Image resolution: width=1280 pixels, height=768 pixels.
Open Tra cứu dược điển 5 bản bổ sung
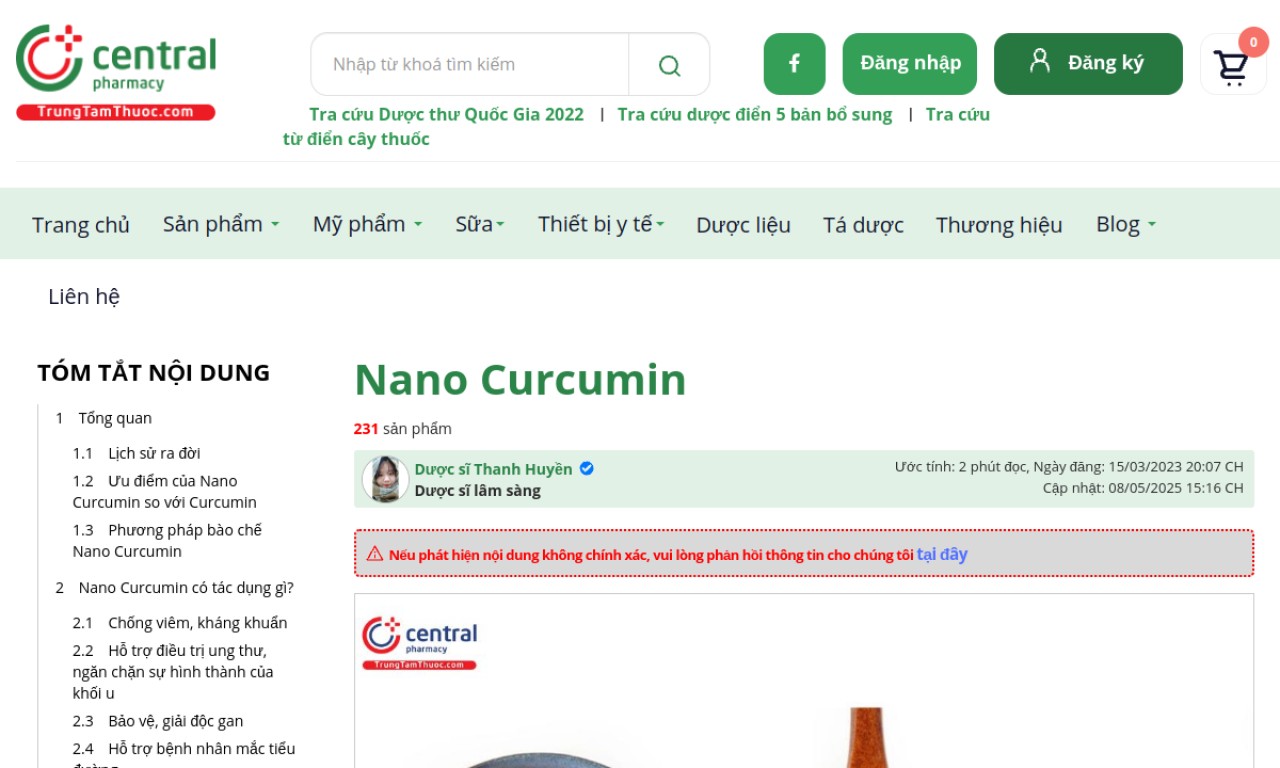click(755, 114)
